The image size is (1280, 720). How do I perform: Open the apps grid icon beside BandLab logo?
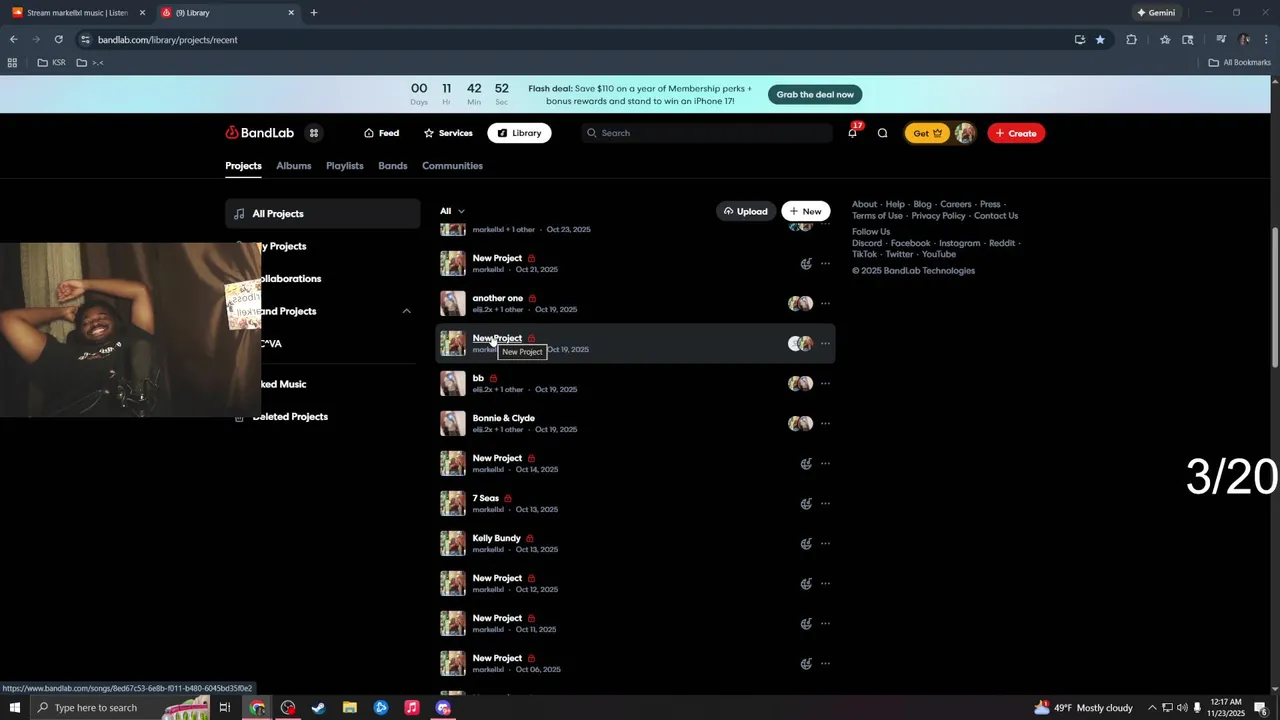(313, 133)
